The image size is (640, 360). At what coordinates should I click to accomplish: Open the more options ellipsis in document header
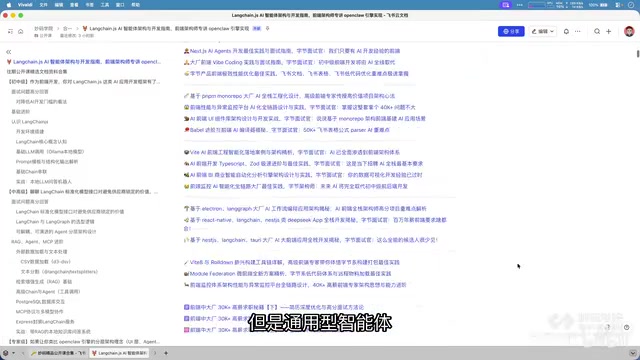tap(578, 31)
